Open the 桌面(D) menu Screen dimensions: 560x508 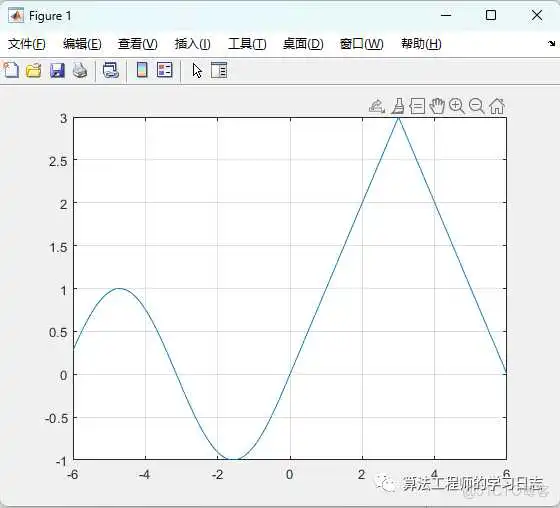pos(303,44)
